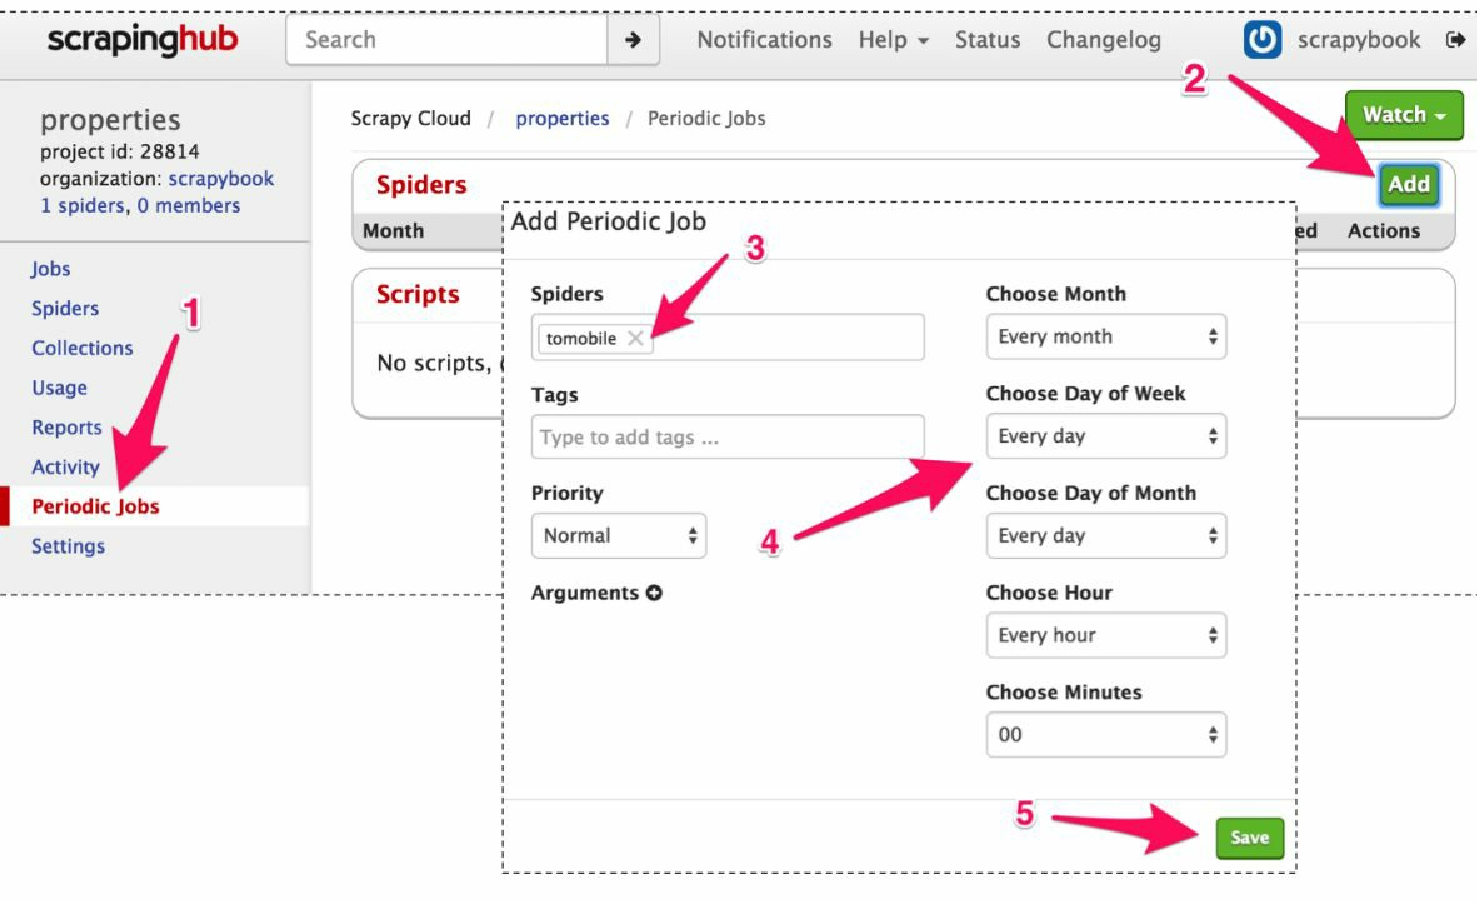Open the scrapinghub logo home page
The image size is (1477, 902).
[143, 40]
